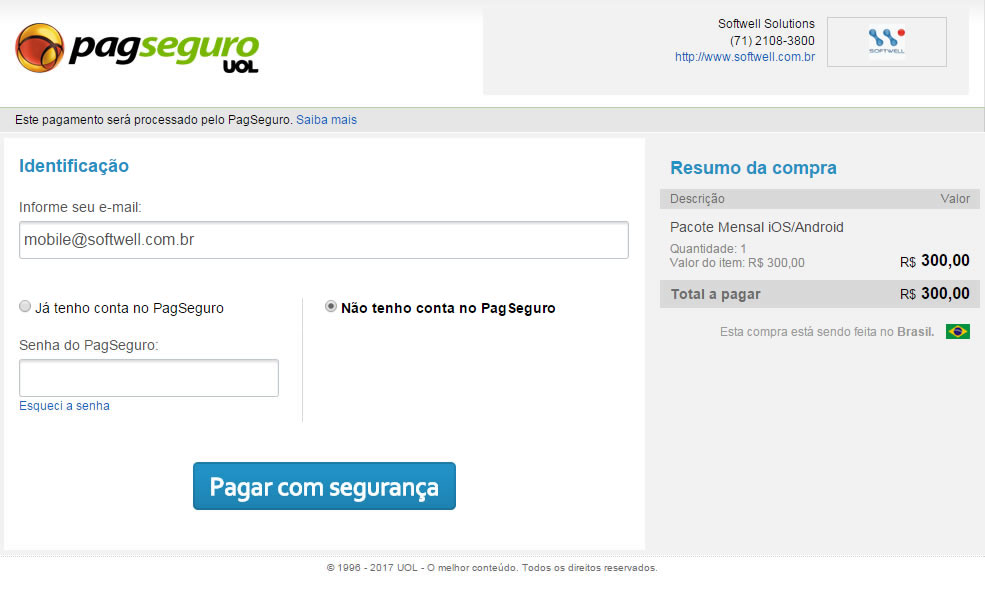Screen dimensions: 985x589
Task: Click the 'Valor' column header
Action: [955, 199]
